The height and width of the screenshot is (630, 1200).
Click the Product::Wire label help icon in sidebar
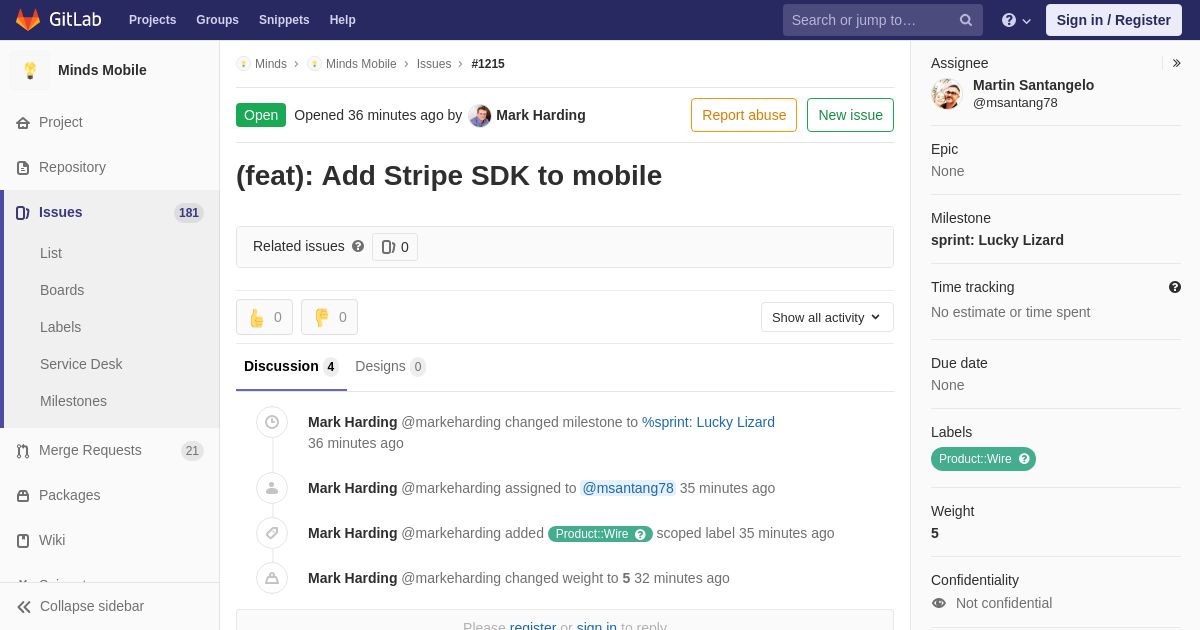[1024, 459]
